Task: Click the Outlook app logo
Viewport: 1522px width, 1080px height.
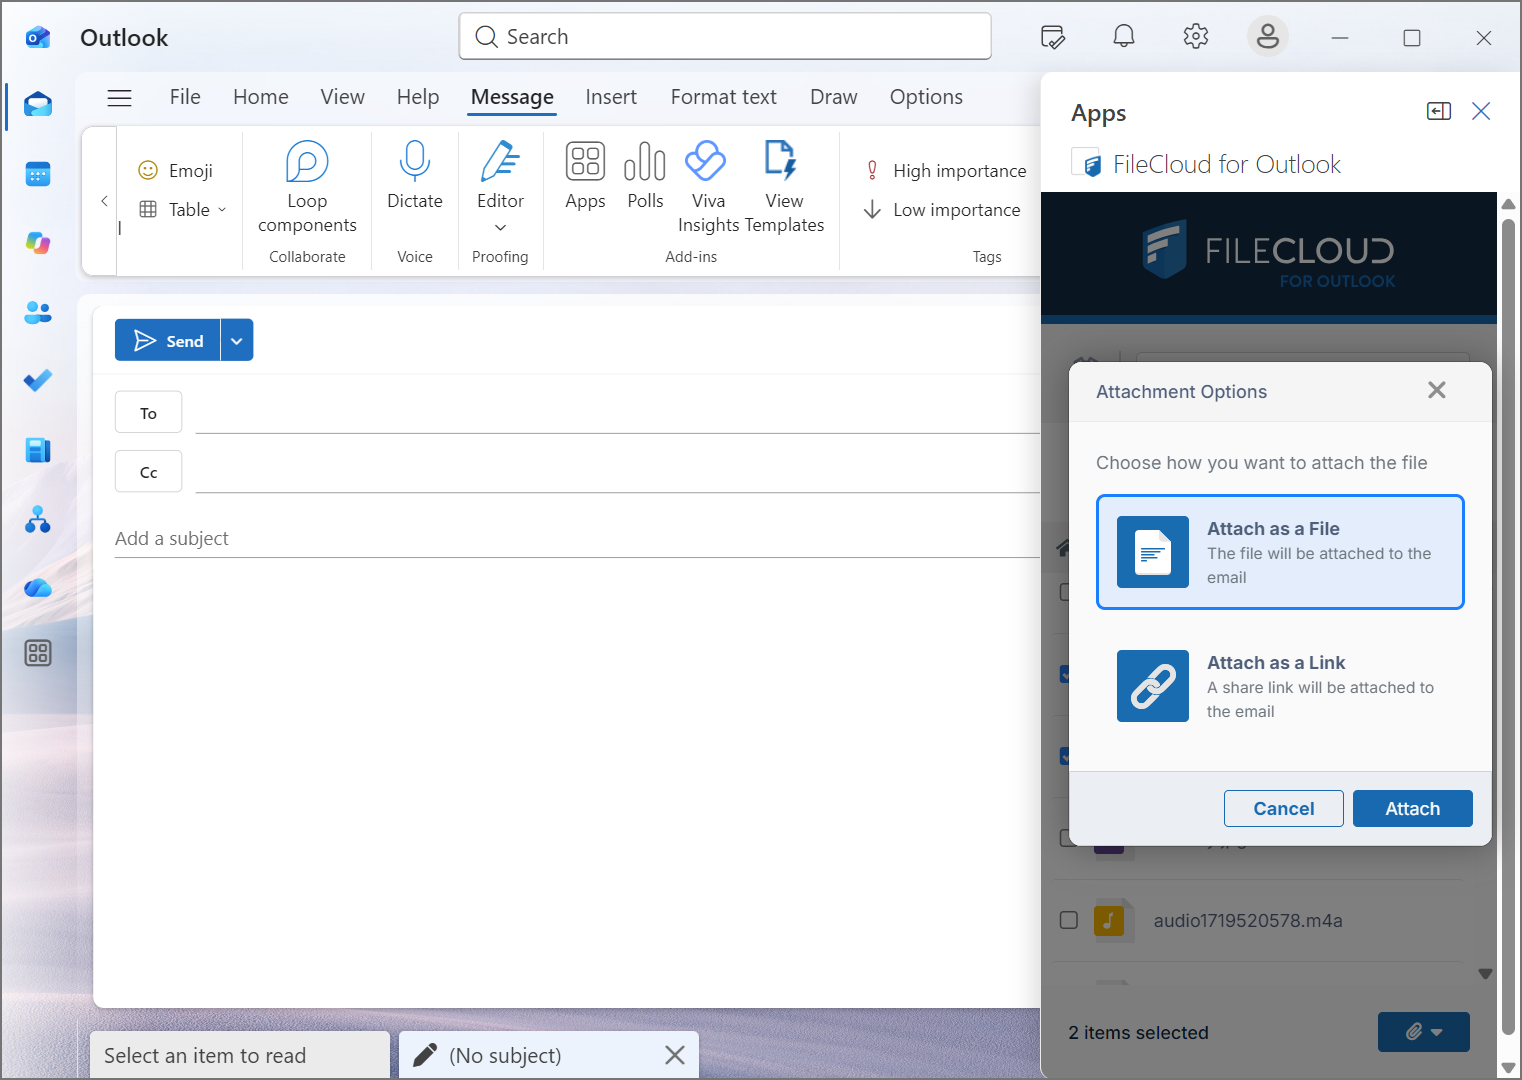Action: (38, 38)
